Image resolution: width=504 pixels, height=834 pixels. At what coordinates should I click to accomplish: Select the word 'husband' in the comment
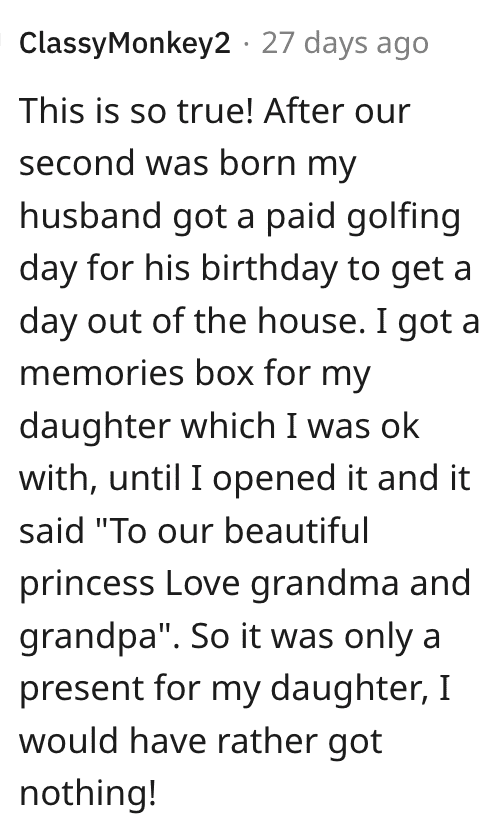pos(90,216)
